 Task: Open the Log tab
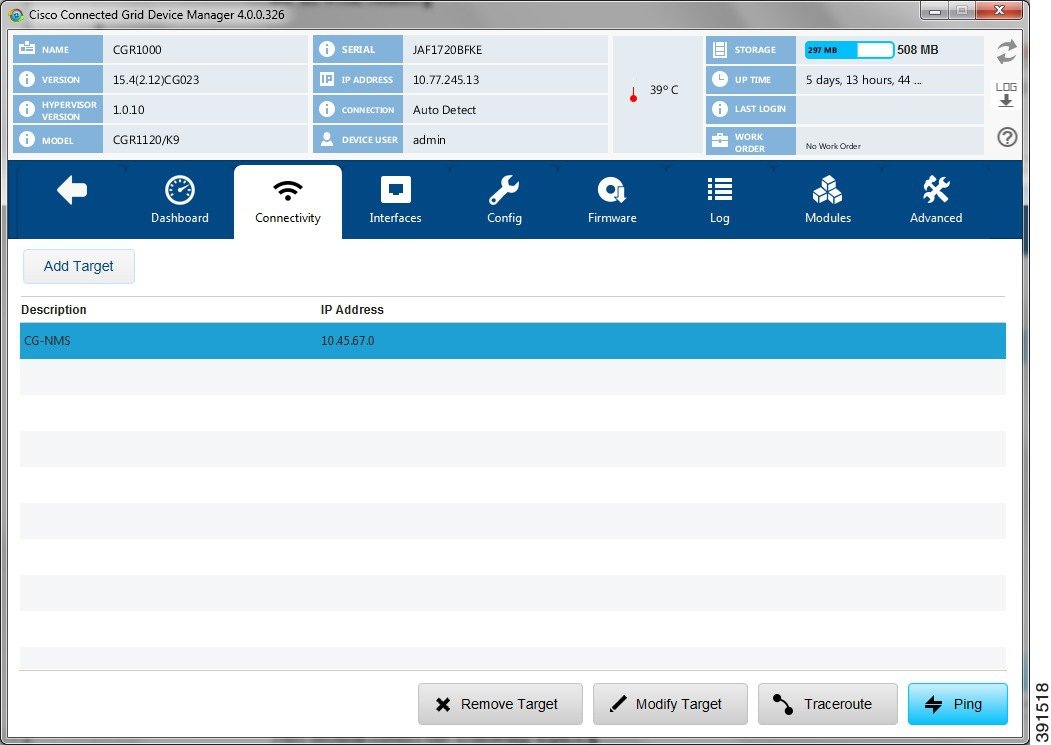(719, 200)
